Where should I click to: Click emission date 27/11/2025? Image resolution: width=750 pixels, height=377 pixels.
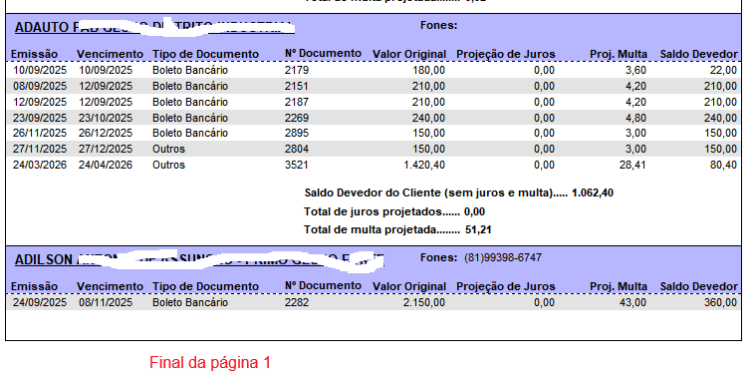[x=40, y=149]
